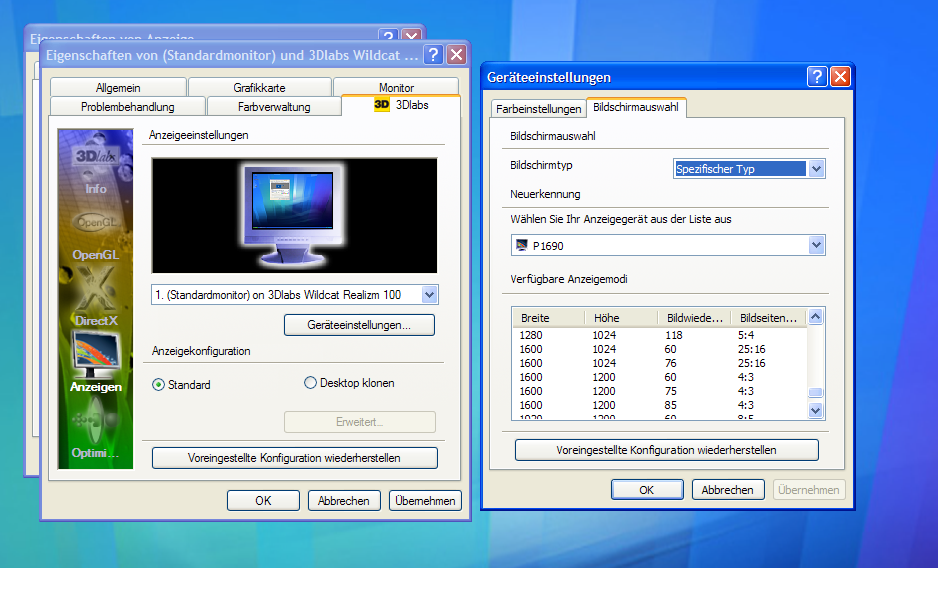Screen dimensions: 938x600
Task: Open the 3Dlabs Info section in sidebar
Action: (95, 168)
